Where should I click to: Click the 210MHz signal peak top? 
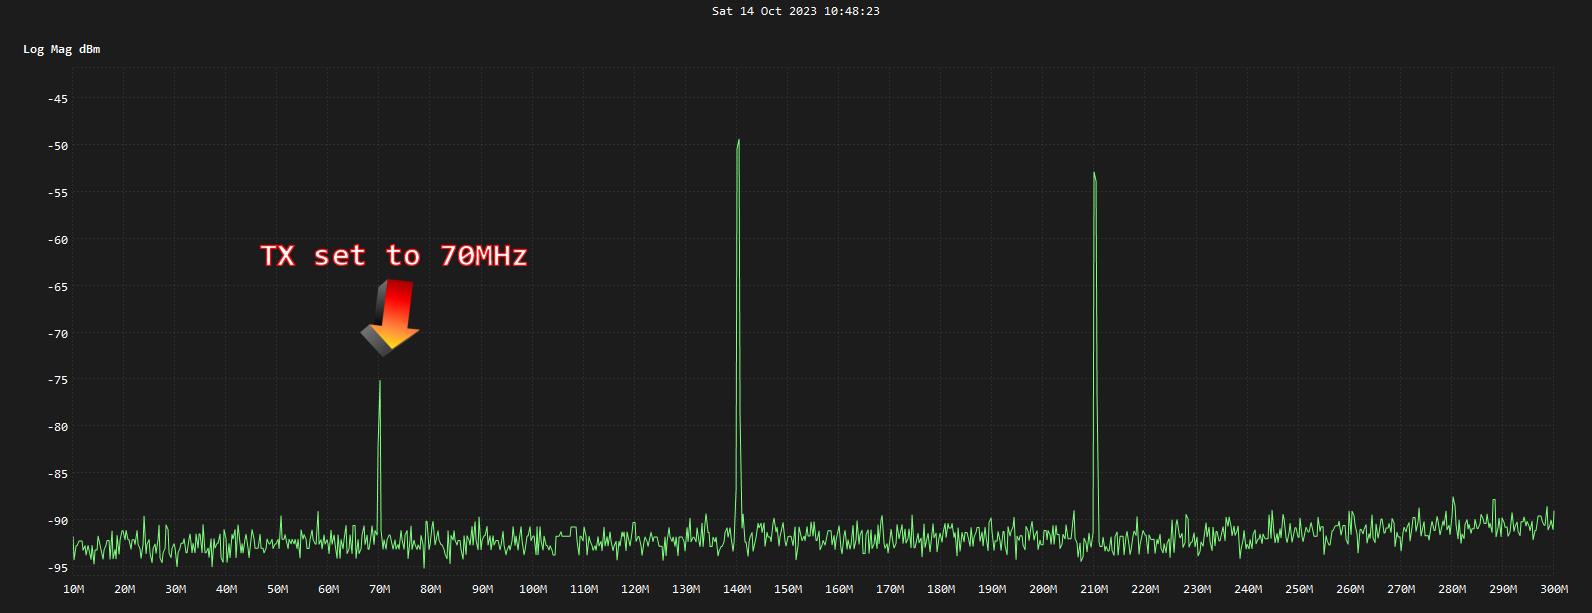1094,175
